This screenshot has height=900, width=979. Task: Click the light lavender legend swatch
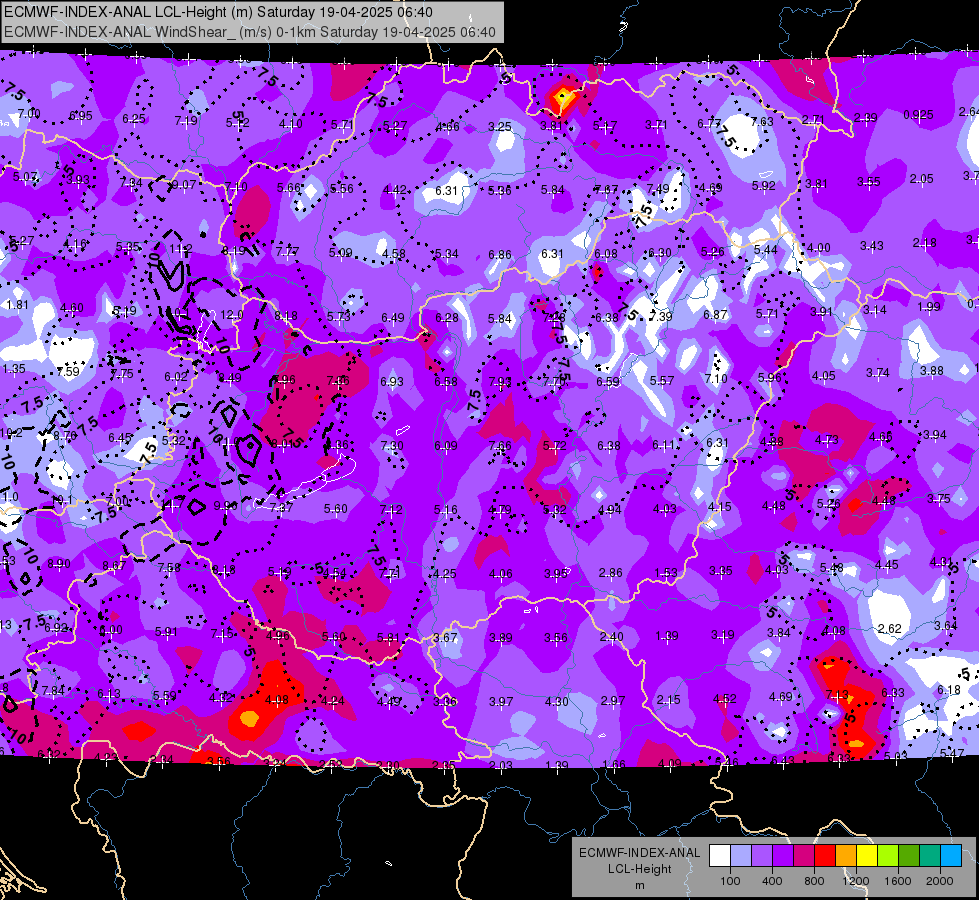click(x=741, y=856)
